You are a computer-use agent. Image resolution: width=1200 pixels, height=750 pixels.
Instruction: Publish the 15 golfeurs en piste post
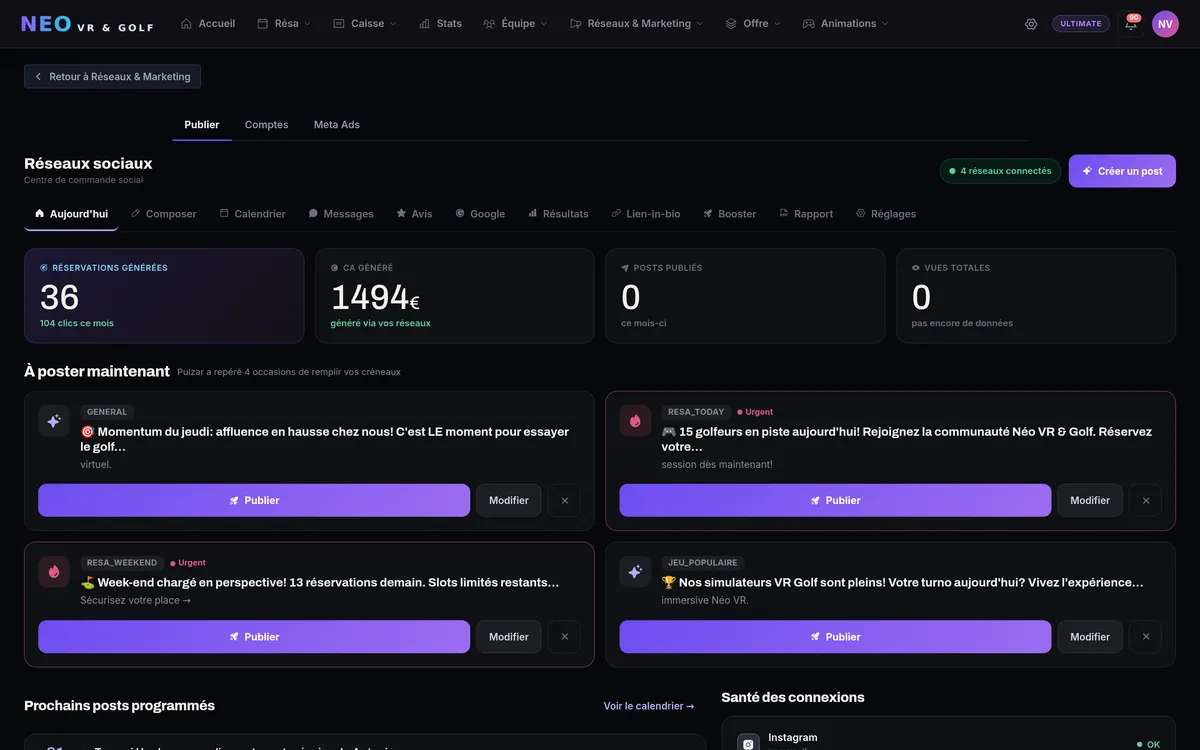click(835, 500)
